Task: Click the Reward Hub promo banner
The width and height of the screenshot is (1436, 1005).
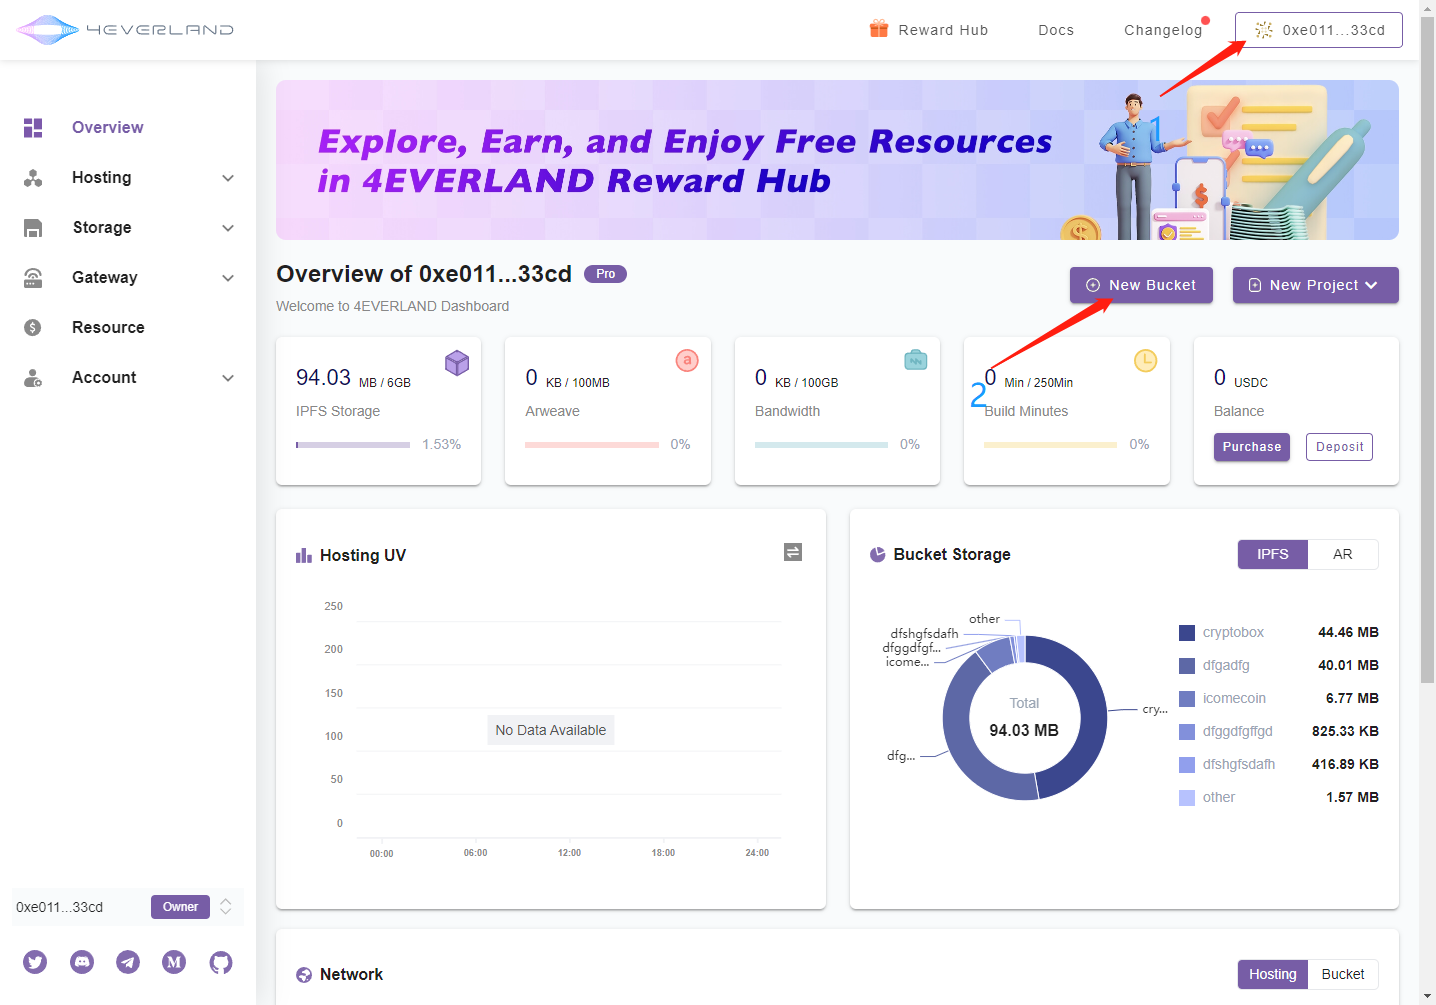Action: point(837,160)
